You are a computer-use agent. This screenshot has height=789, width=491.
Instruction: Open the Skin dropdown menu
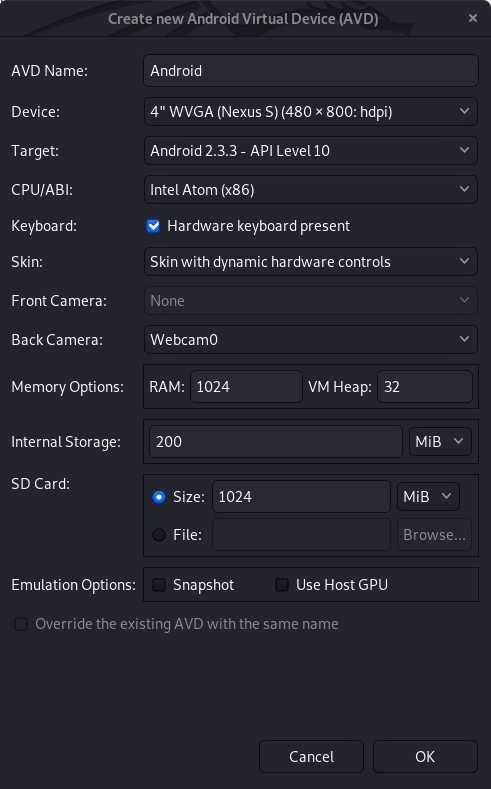(310, 262)
